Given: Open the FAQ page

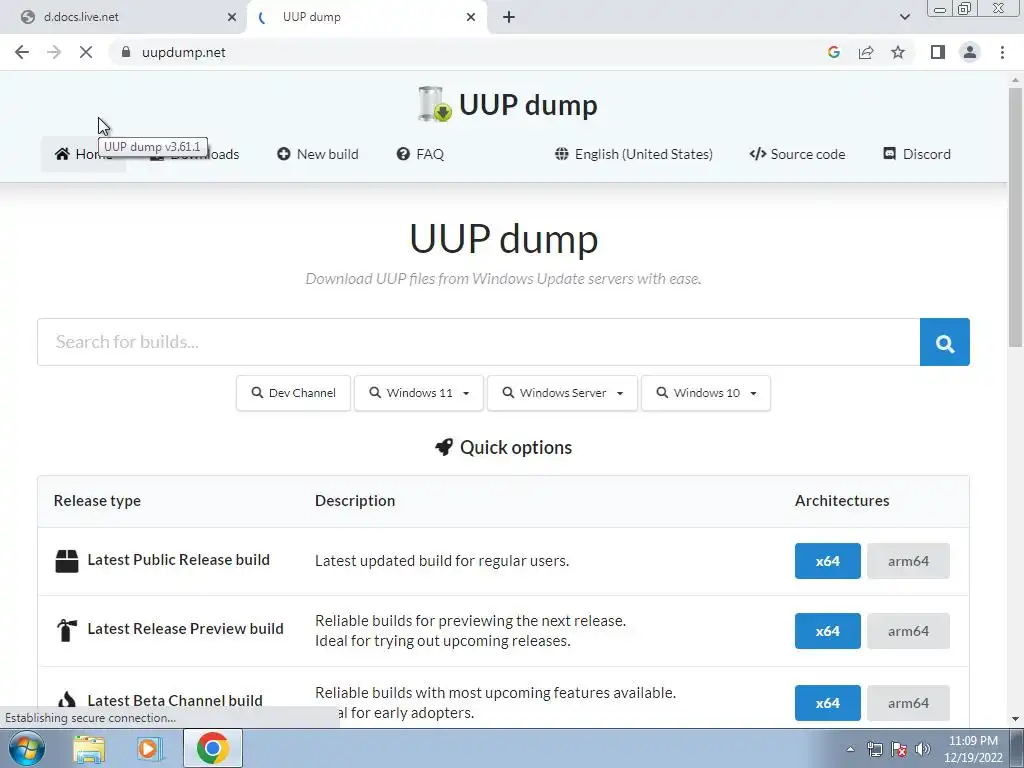Looking at the screenshot, I should 420,154.
